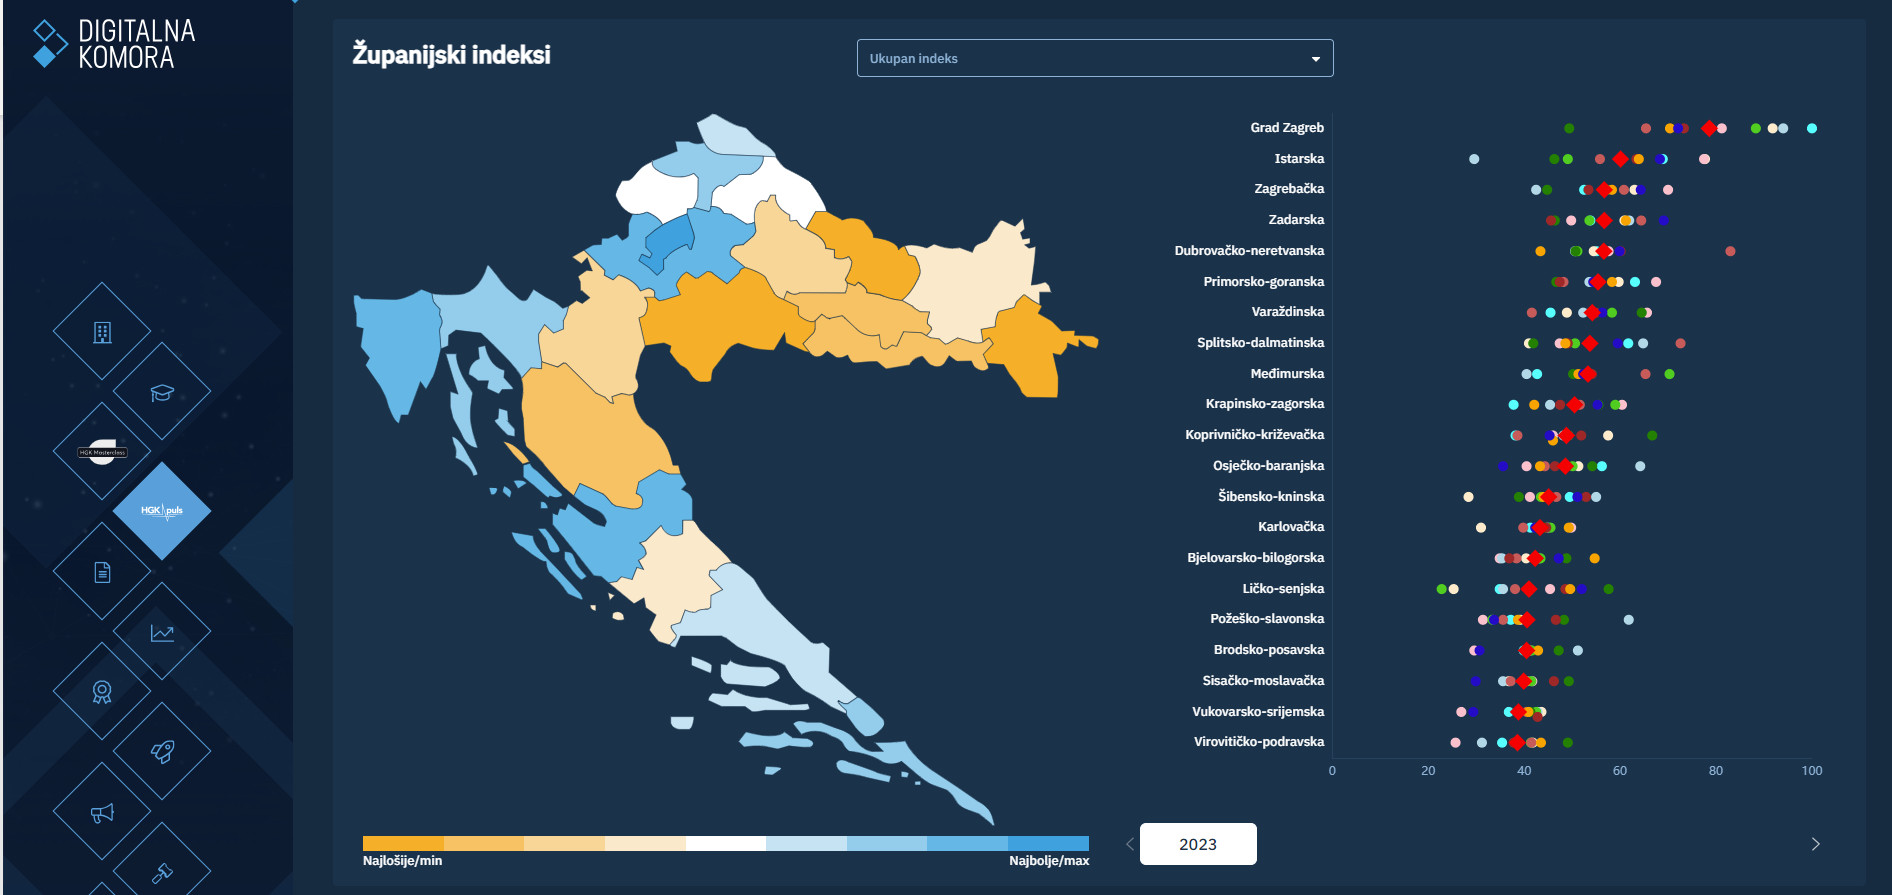The height and width of the screenshot is (895, 1892).
Task: Select the HGK puls tile
Action: [162, 511]
